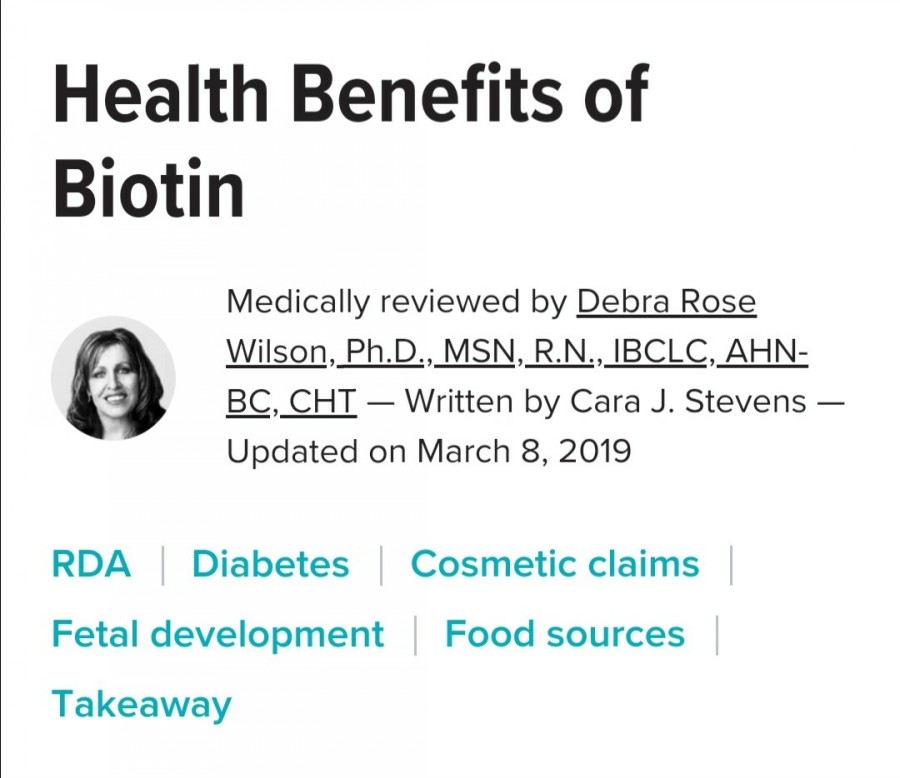The width and height of the screenshot is (900, 778).
Task: Click the AHN- credential in reviewer link
Action: 766,351
